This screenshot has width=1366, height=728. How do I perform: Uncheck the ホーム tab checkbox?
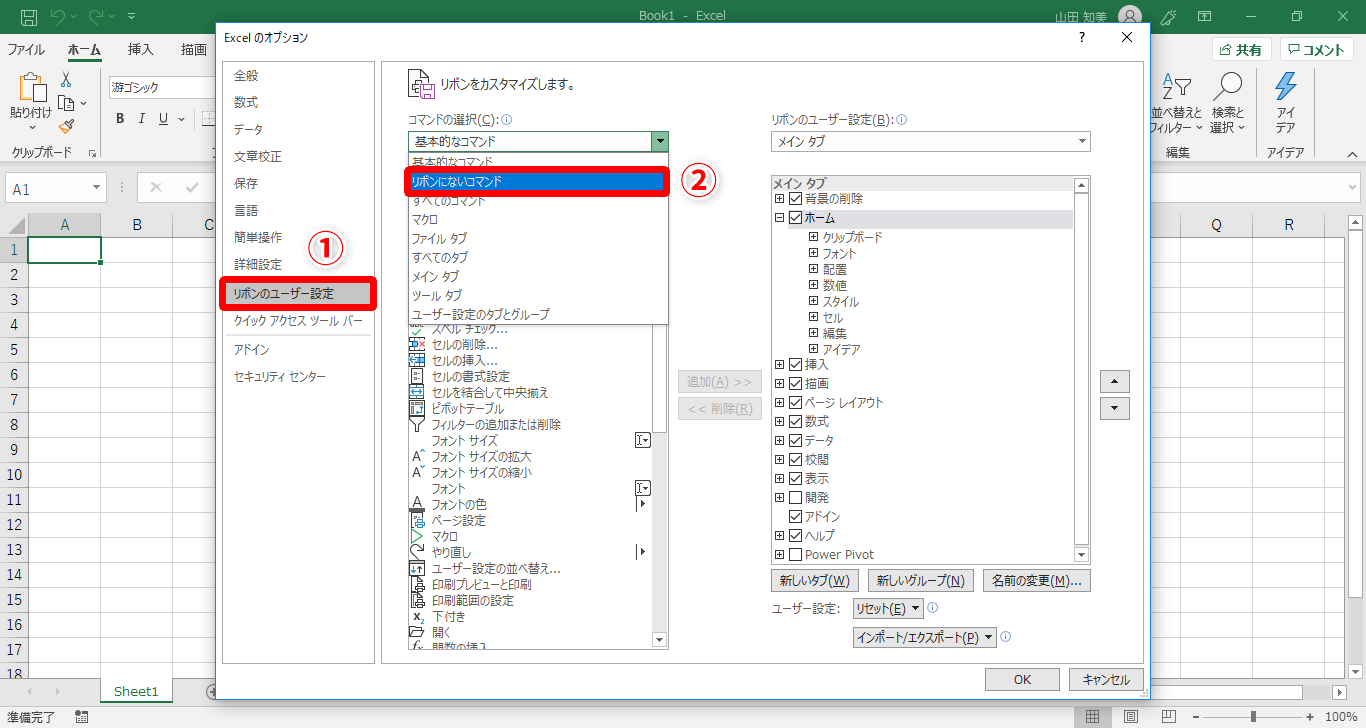pyautogui.click(x=796, y=218)
